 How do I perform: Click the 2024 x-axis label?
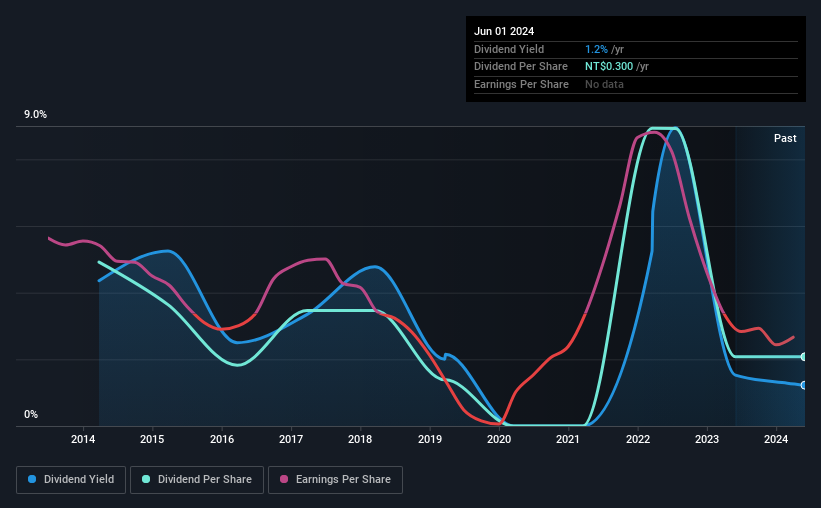tap(776, 439)
